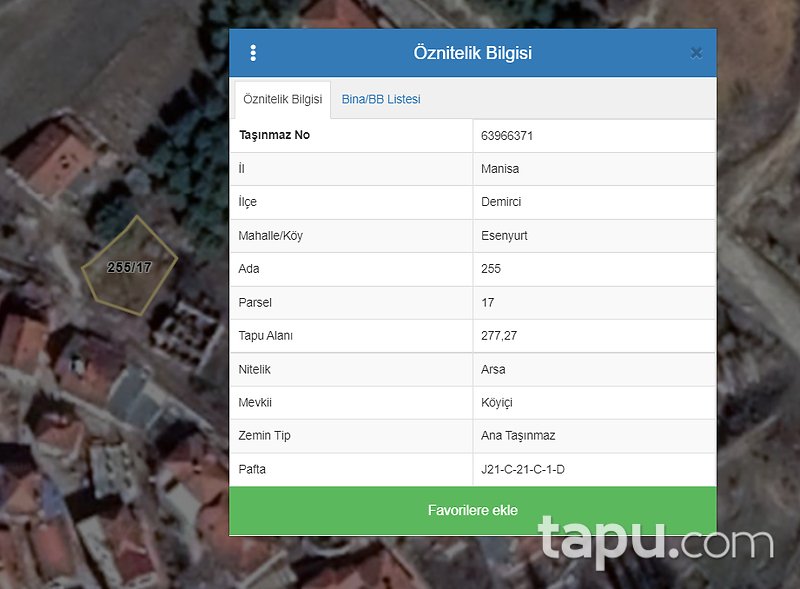
Task: Click the Mahalle/Köy row label
Action: pyautogui.click(x=271, y=236)
